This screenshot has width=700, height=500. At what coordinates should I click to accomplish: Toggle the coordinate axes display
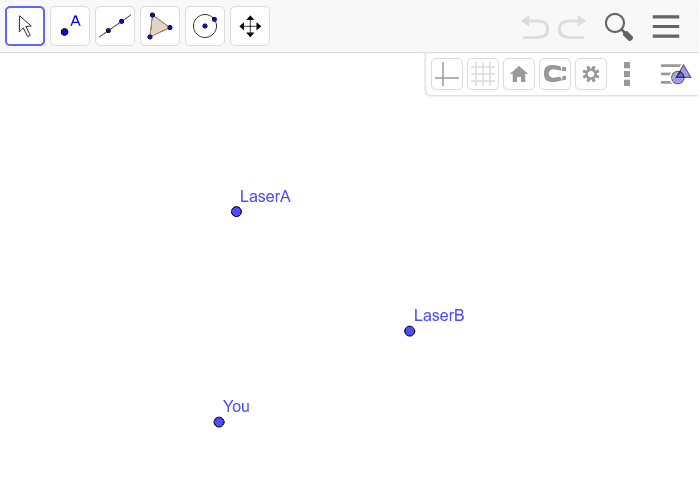pos(447,74)
